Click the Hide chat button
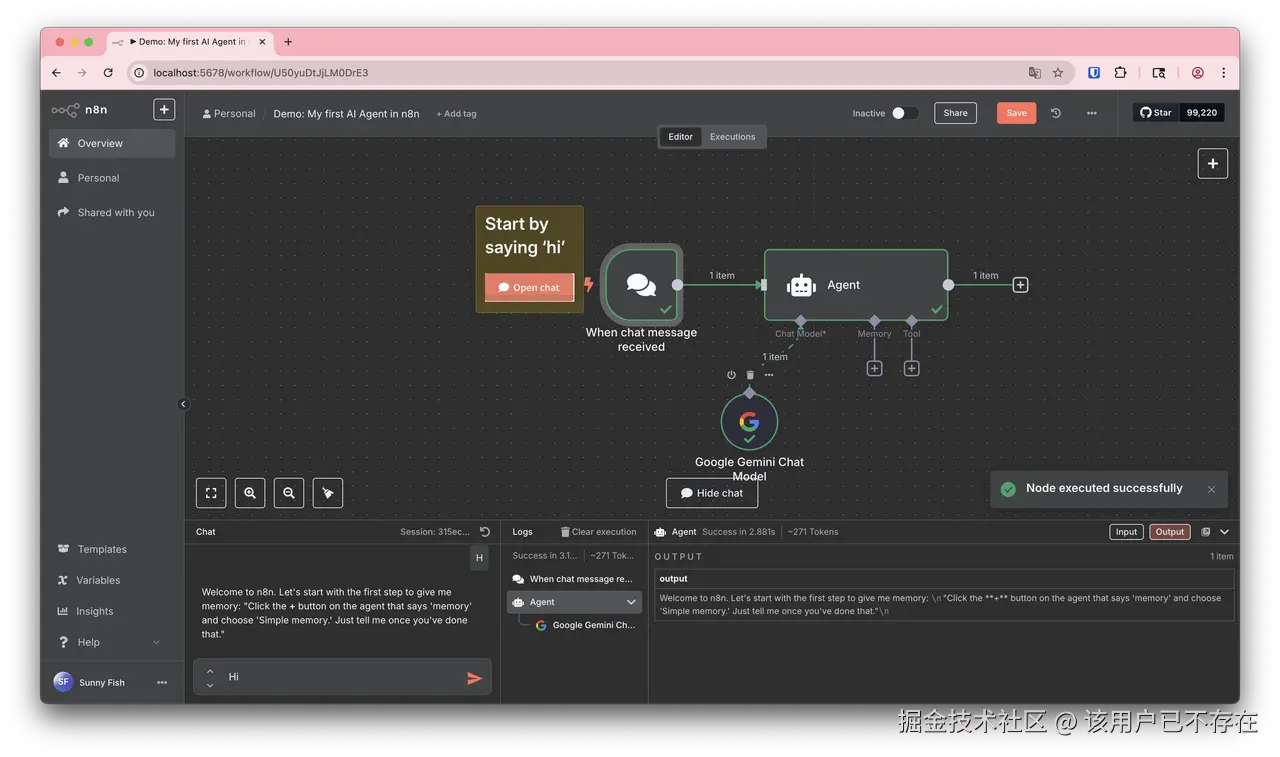 tap(712, 493)
